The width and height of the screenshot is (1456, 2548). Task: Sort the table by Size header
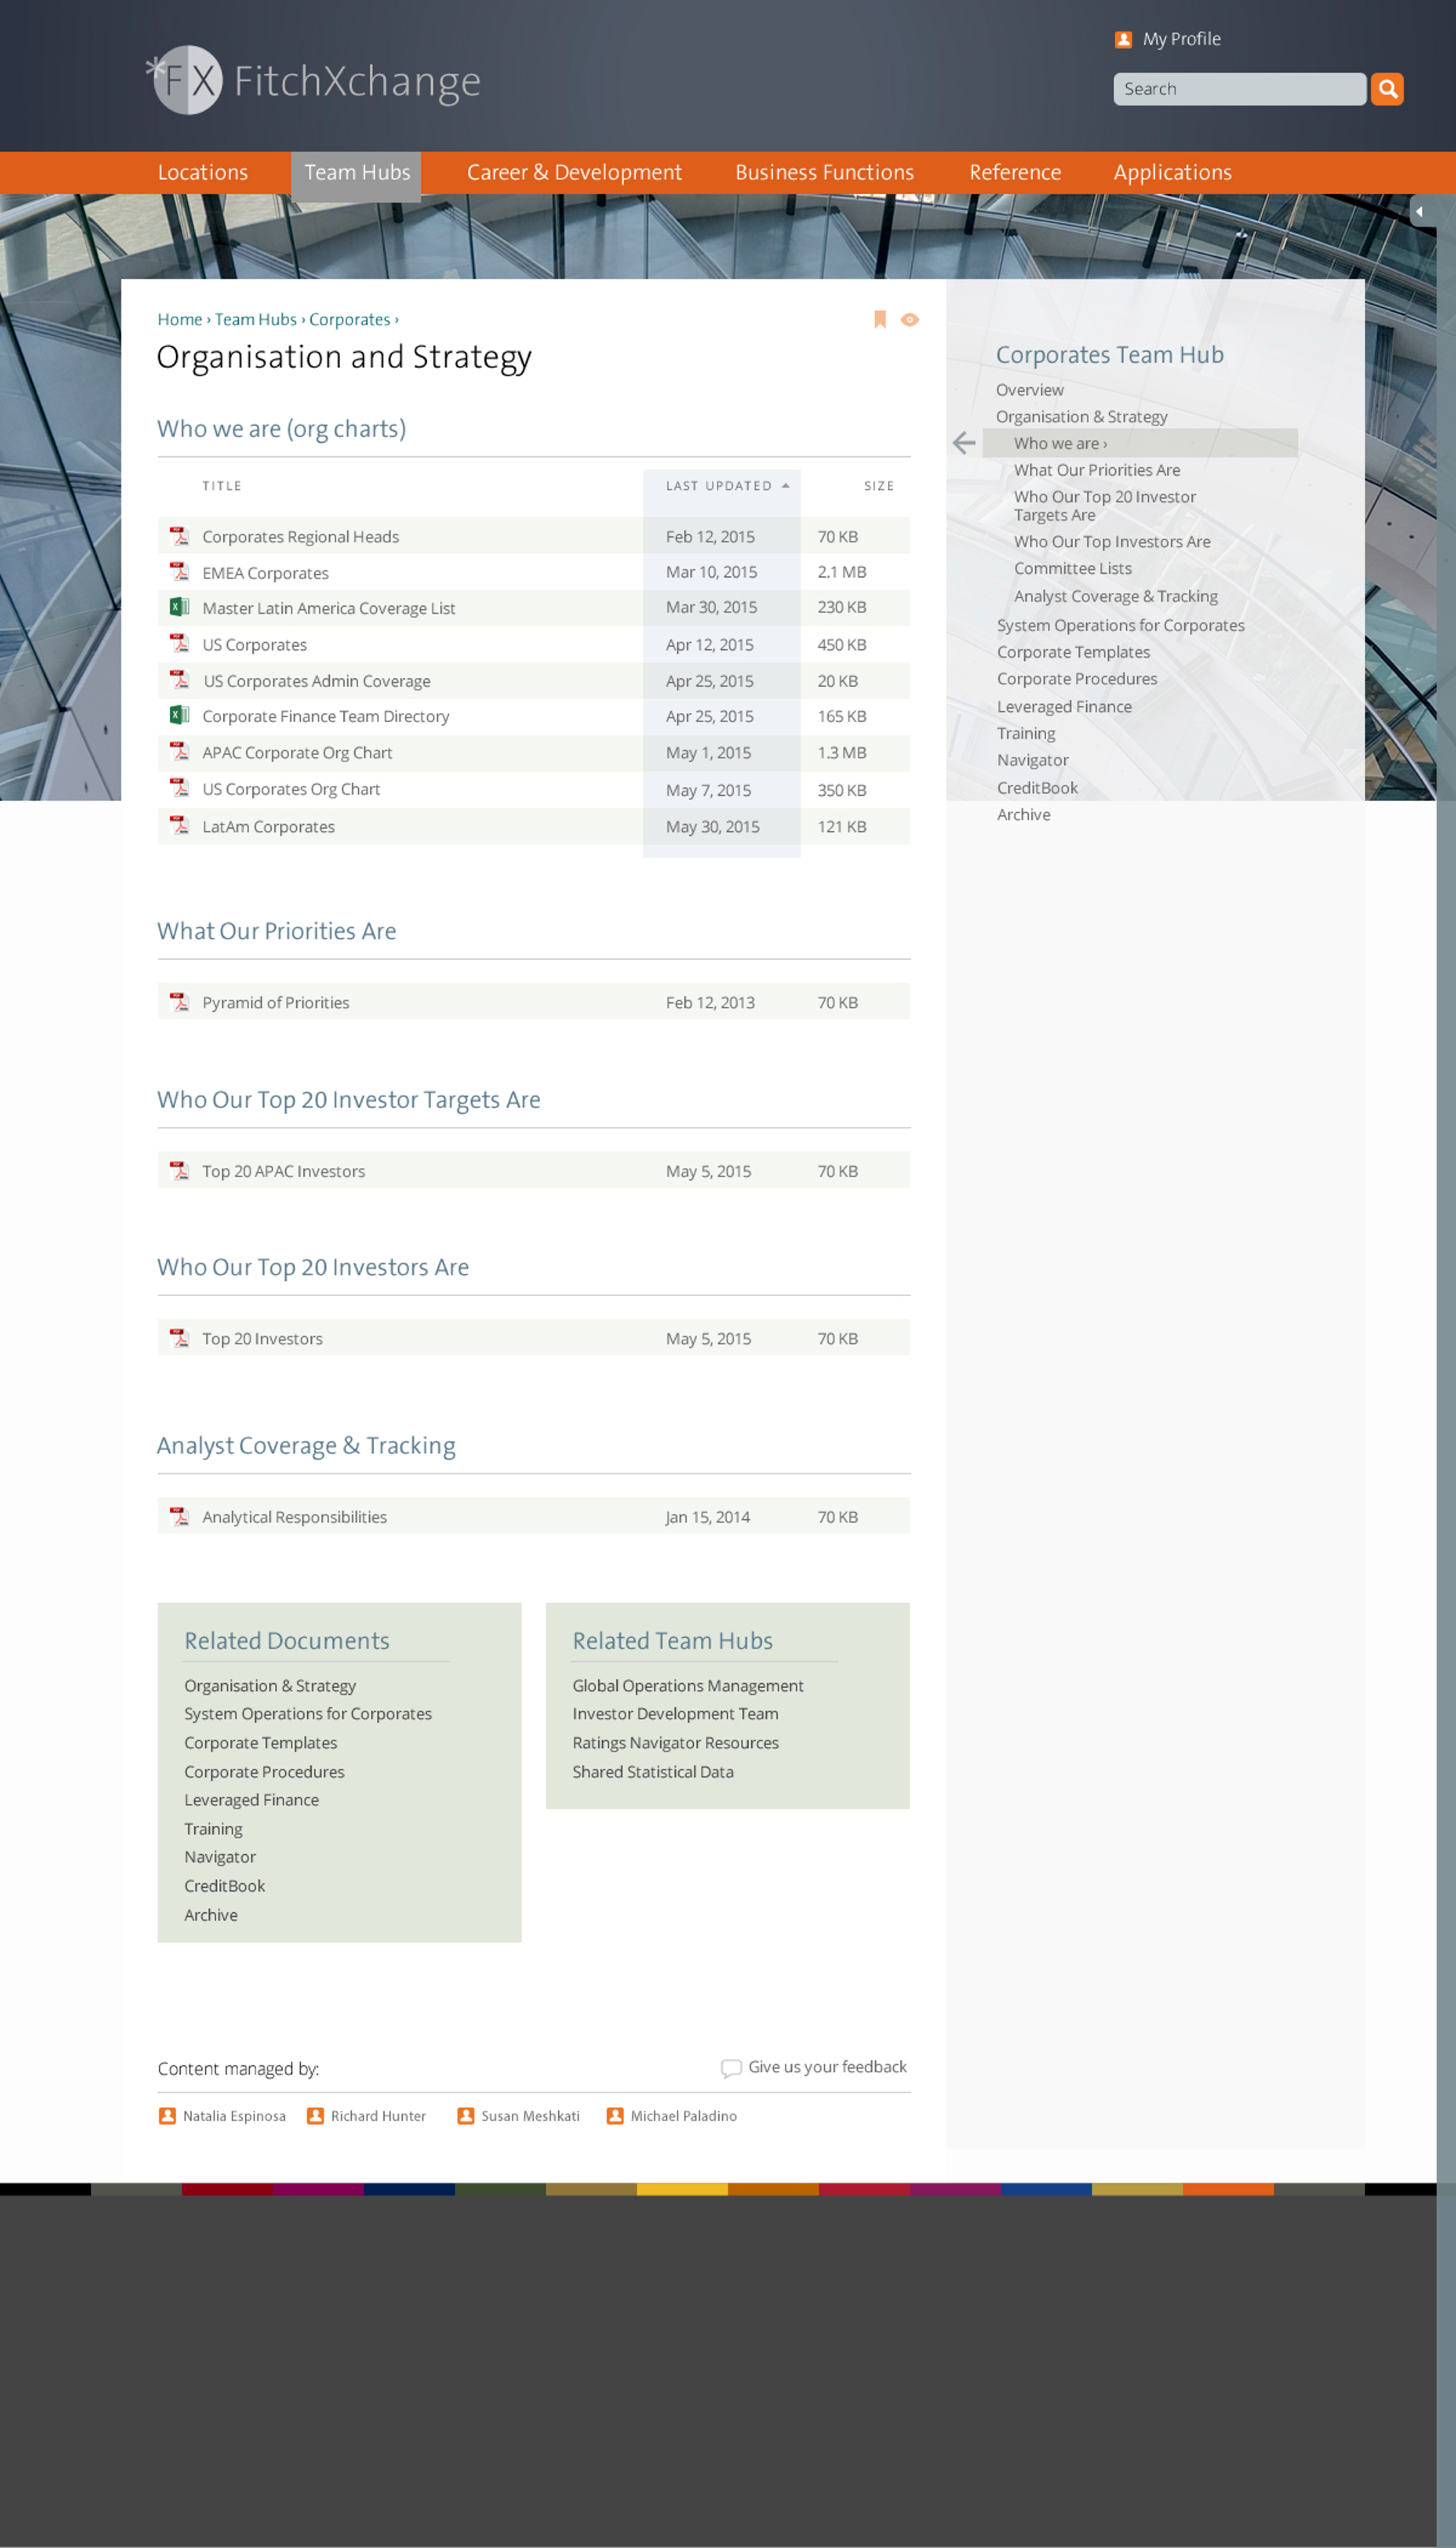(879, 486)
